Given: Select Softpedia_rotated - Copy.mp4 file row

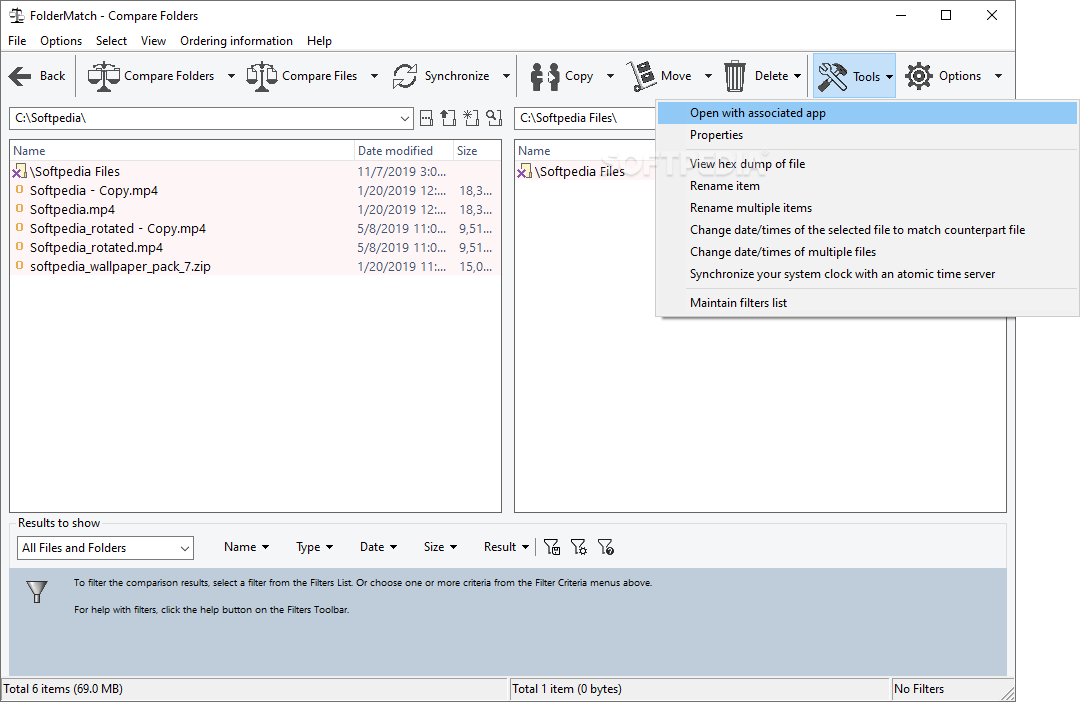Looking at the screenshot, I should point(256,228).
